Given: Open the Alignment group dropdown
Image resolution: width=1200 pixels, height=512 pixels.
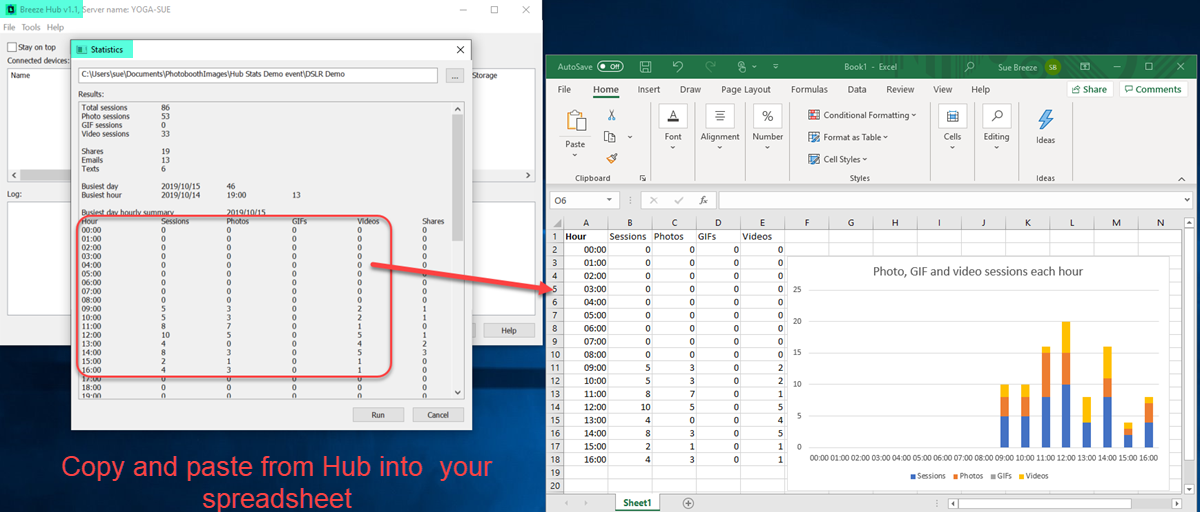Looking at the screenshot, I should (720, 126).
